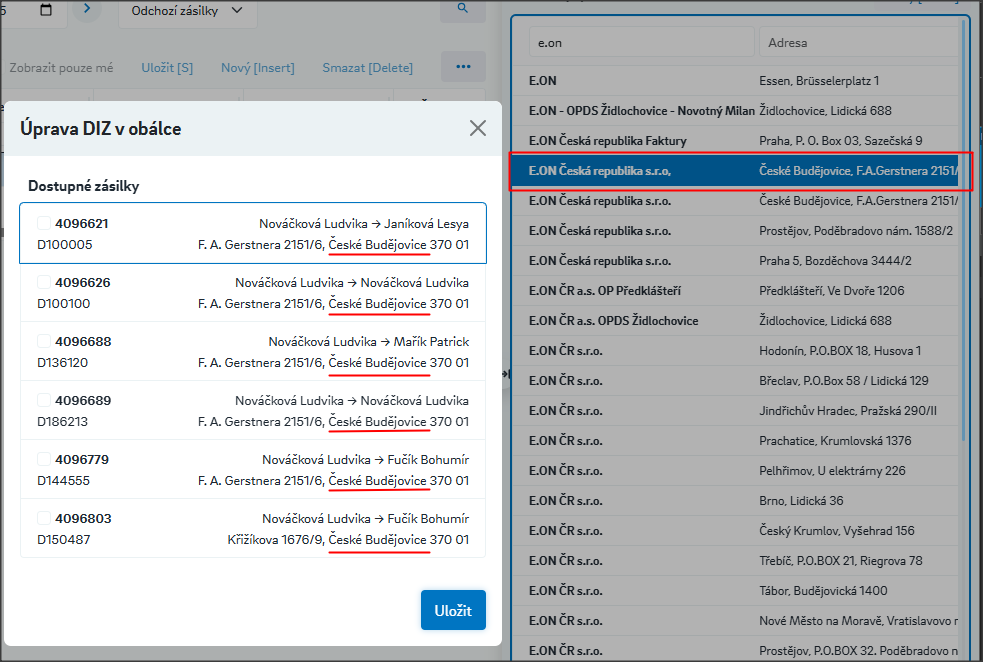The image size is (983, 662).
Task: Mark the checkbox for shipment 4096803
Action: tap(44, 518)
